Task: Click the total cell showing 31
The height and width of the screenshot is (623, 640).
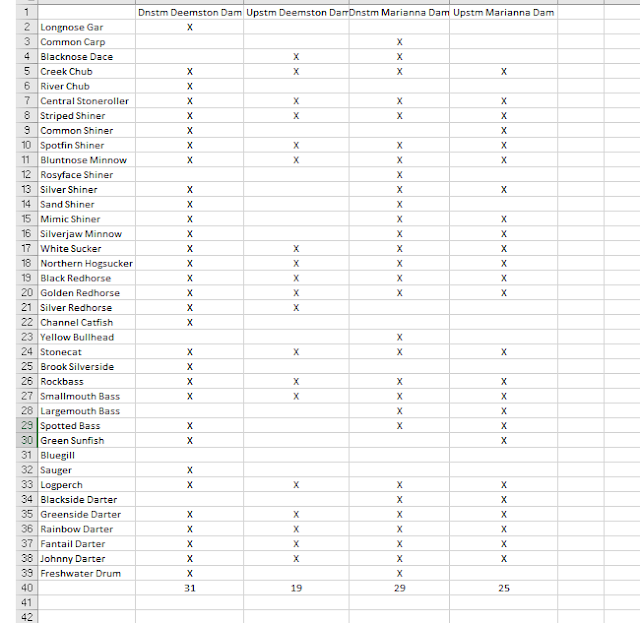Action: (x=189, y=588)
